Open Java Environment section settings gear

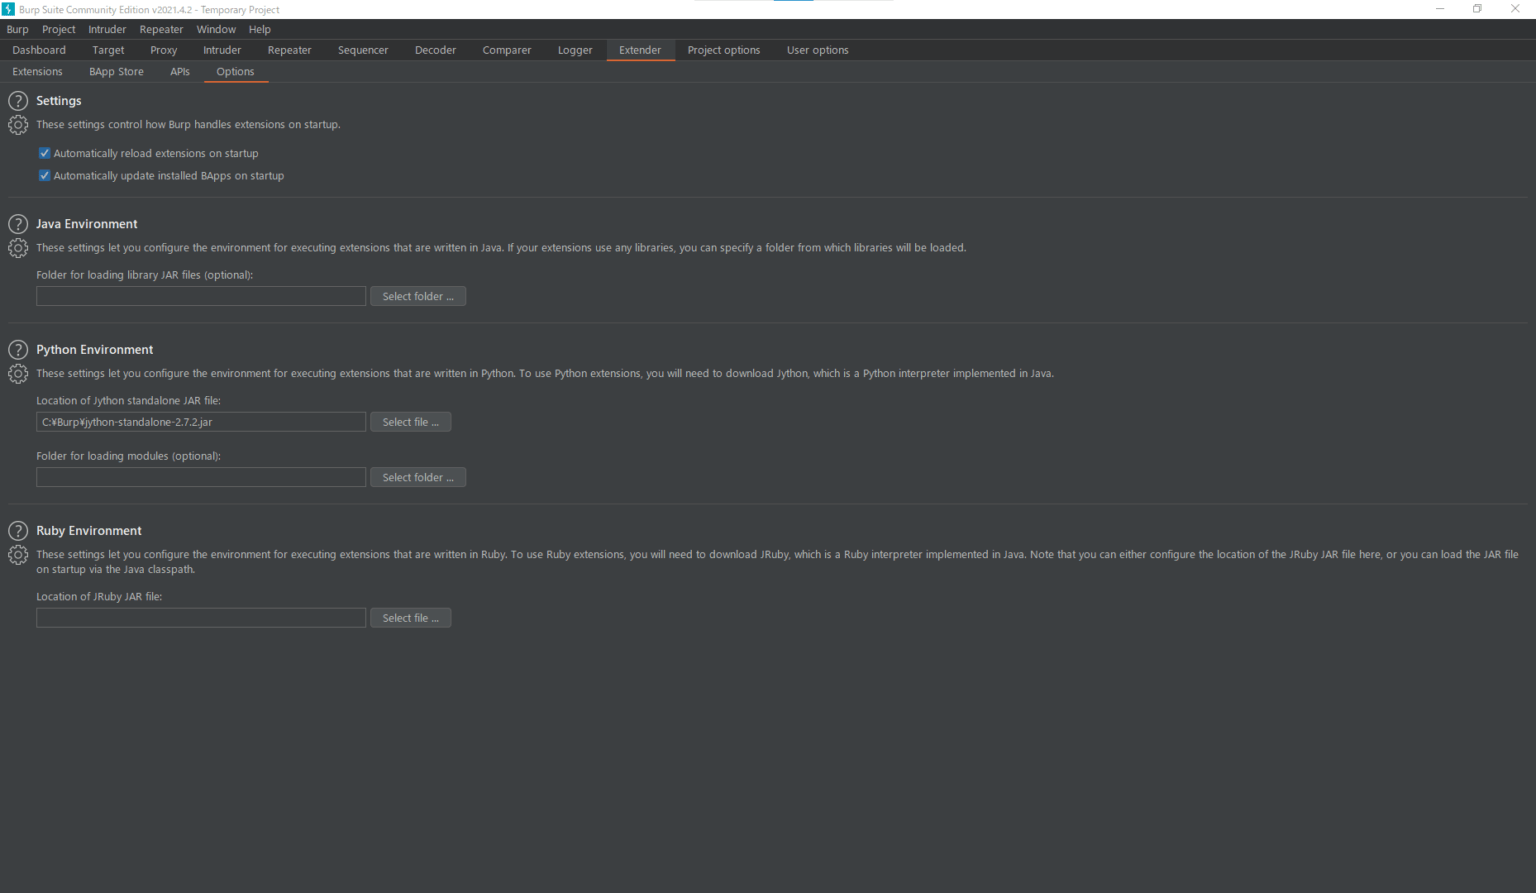point(17,248)
